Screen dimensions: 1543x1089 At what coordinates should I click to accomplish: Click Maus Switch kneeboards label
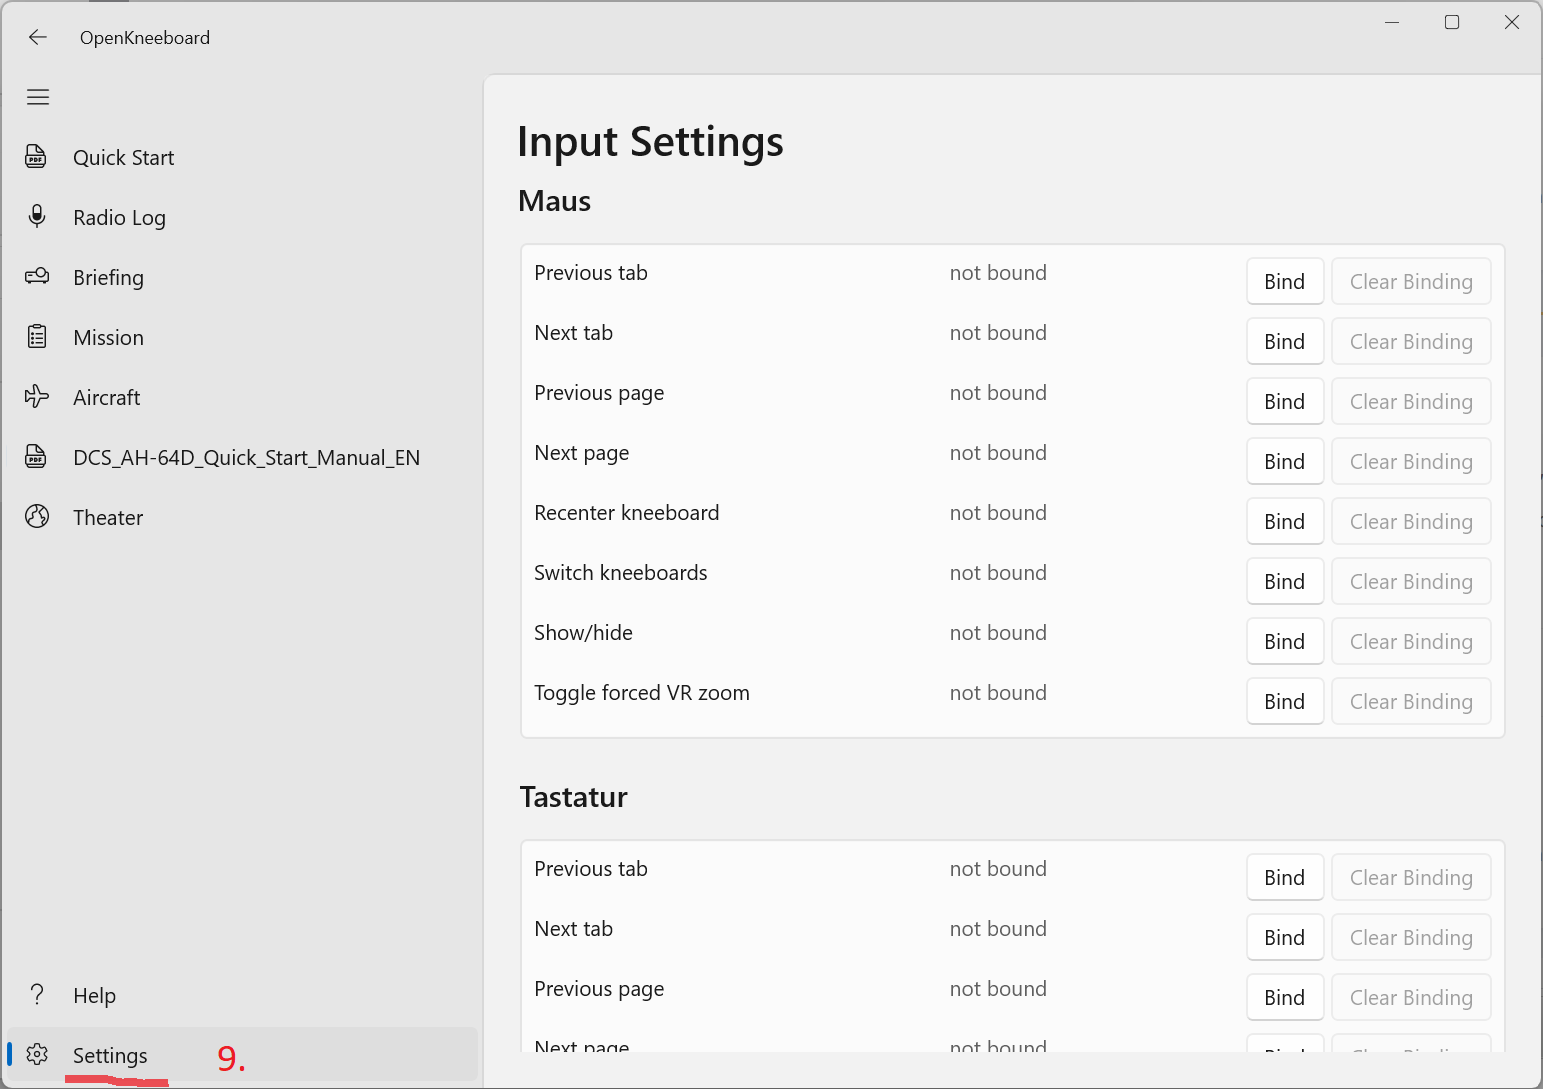click(x=621, y=573)
